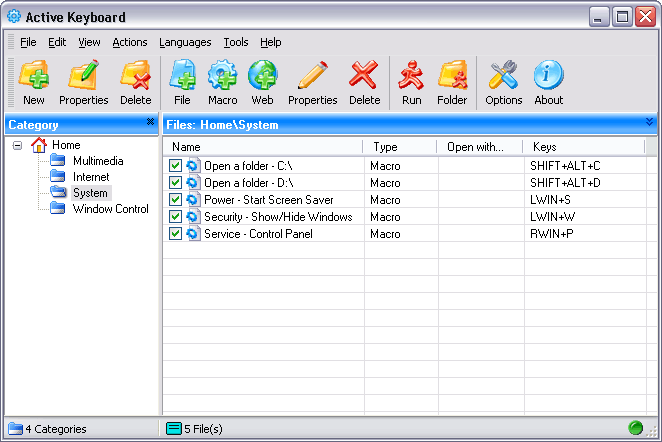Click the Files panel header chevron
Image resolution: width=662 pixels, height=442 pixels.
[649, 122]
